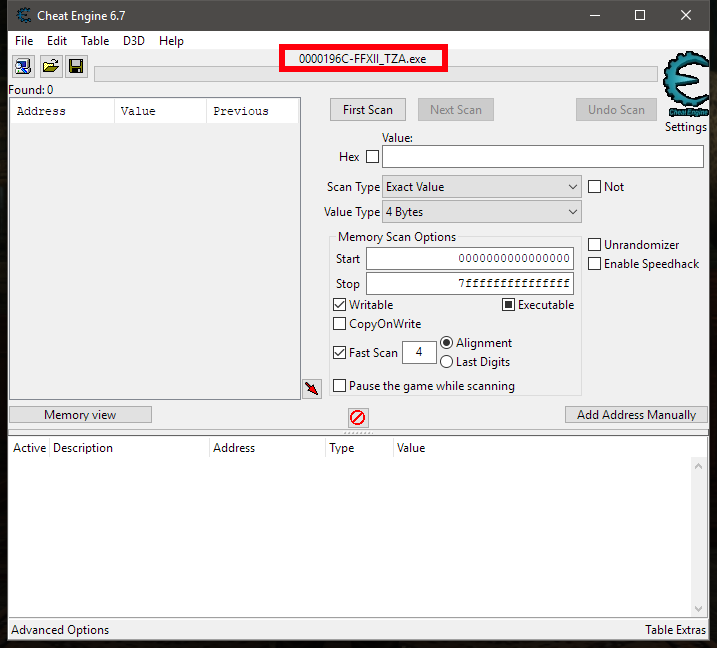This screenshot has height=648, width=717.
Task: Open the Value Type dropdown
Action: 481,212
